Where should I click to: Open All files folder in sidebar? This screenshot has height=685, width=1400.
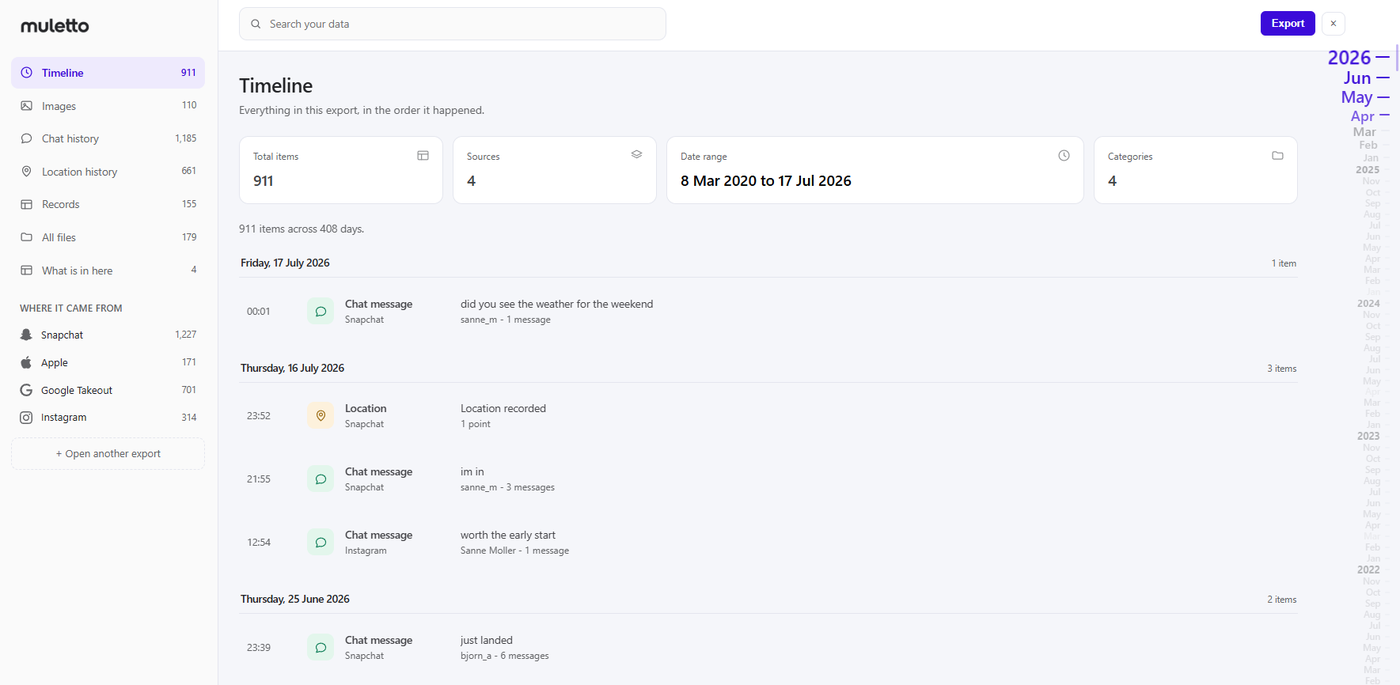108,237
